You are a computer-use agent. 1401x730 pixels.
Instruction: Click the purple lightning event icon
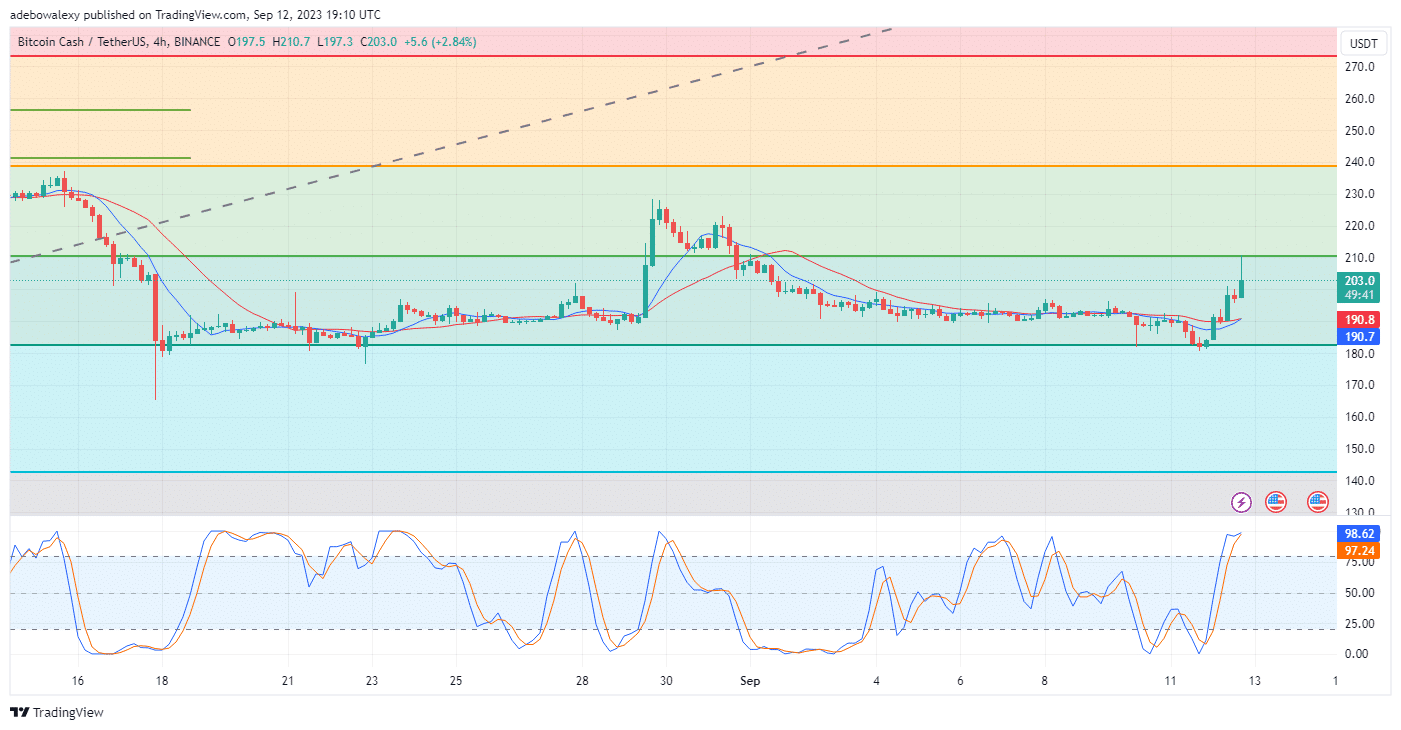click(1241, 502)
